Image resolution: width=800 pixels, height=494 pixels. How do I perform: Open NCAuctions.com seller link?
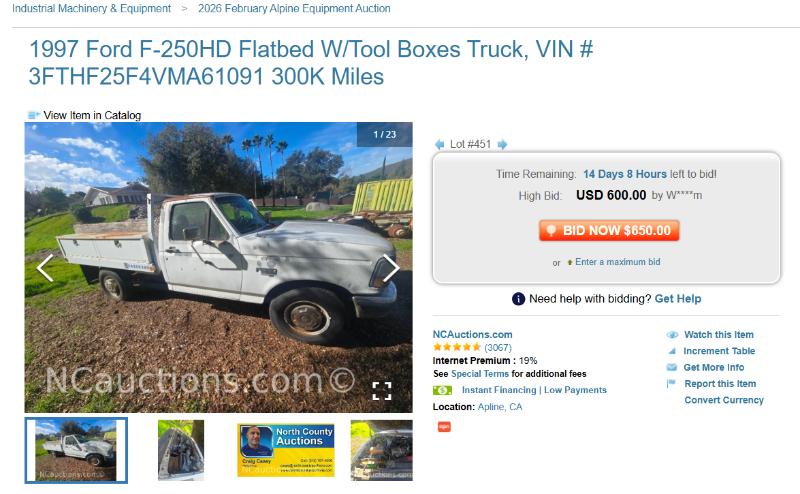pyautogui.click(x=472, y=335)
